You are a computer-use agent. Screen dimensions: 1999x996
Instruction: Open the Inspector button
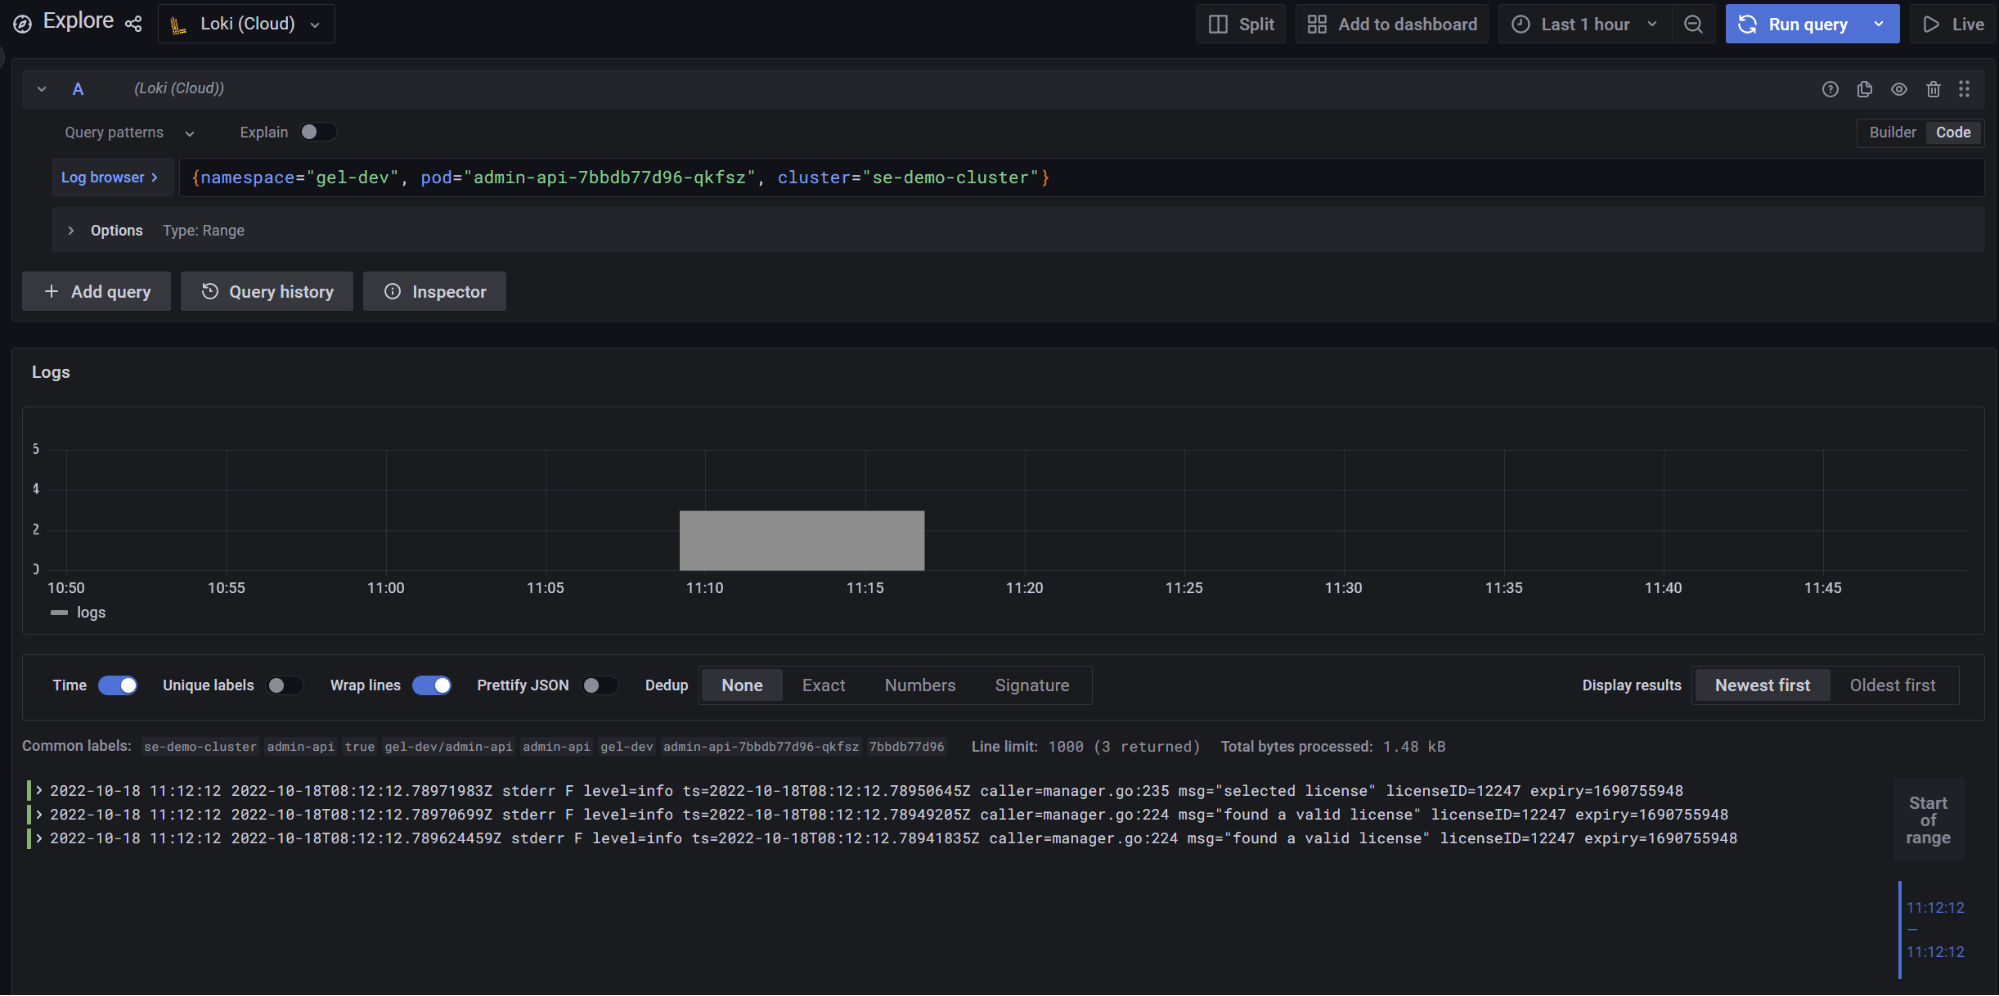(x=435, y=291)
